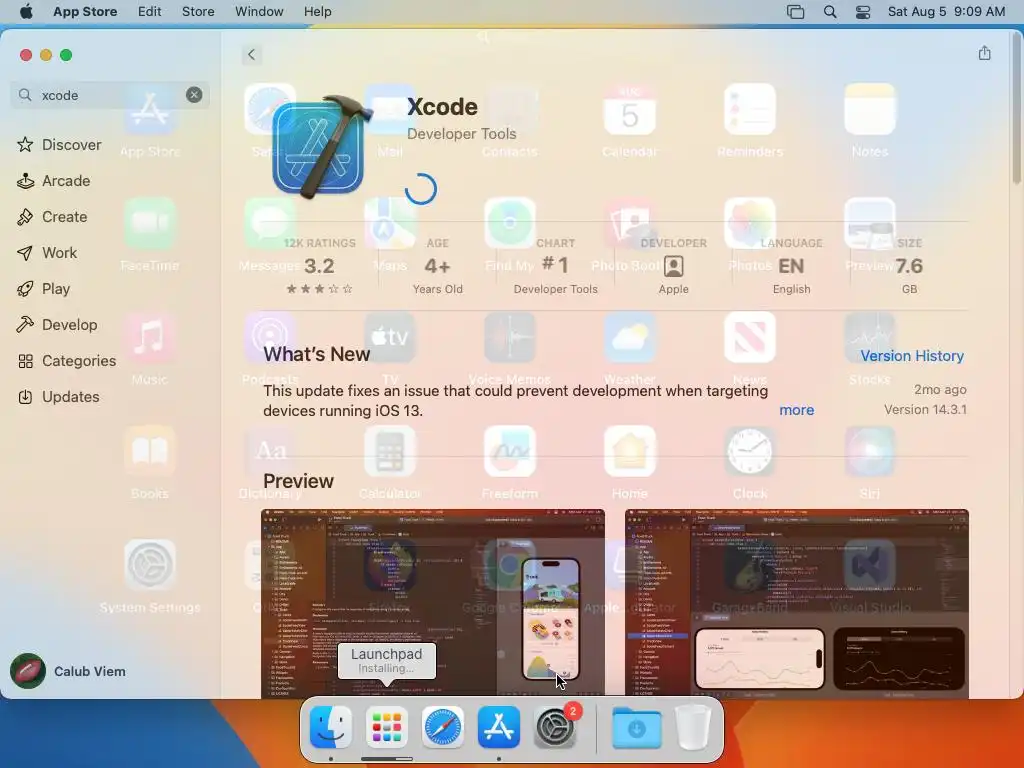The width and height of the screenshot is (1024, 768).
Task: Open the App Store menu
Action: (85, 12)
